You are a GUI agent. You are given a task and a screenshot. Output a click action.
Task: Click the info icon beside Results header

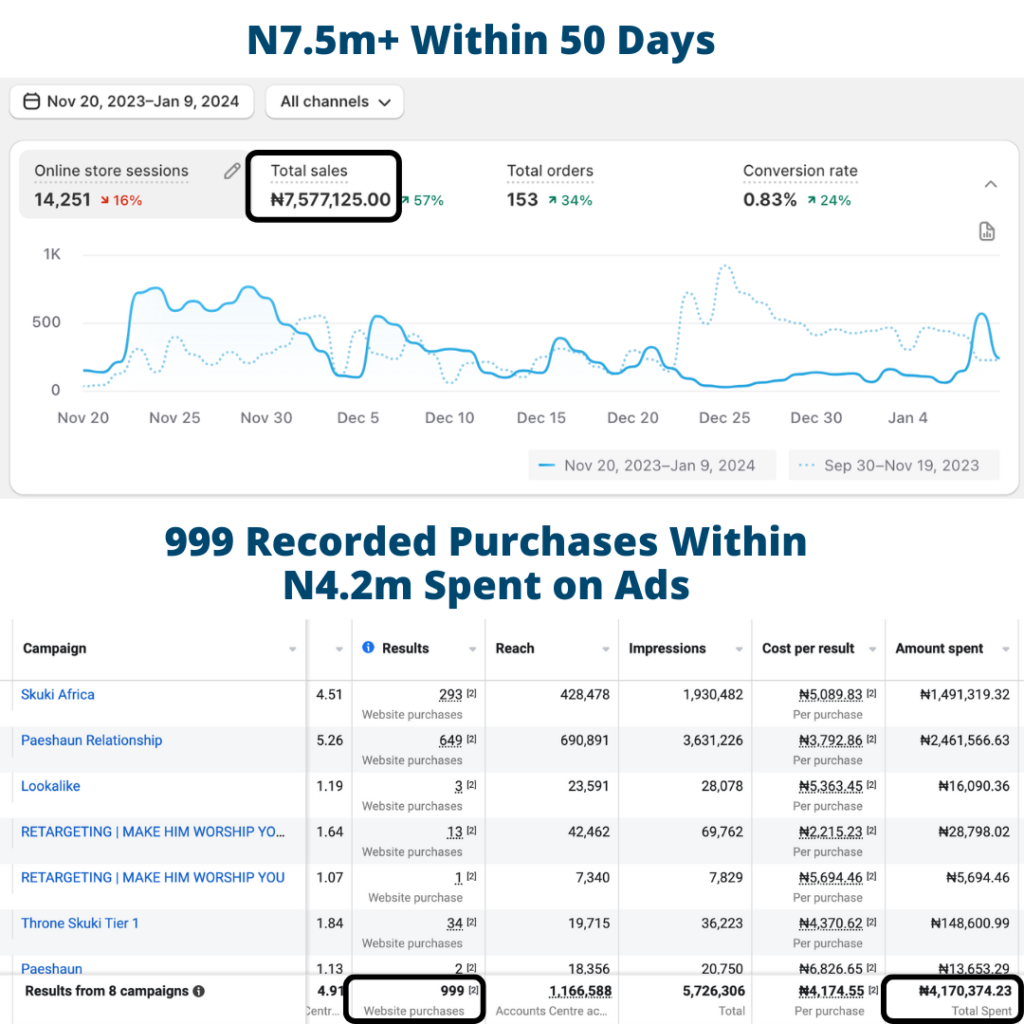(x=368, y=648)
